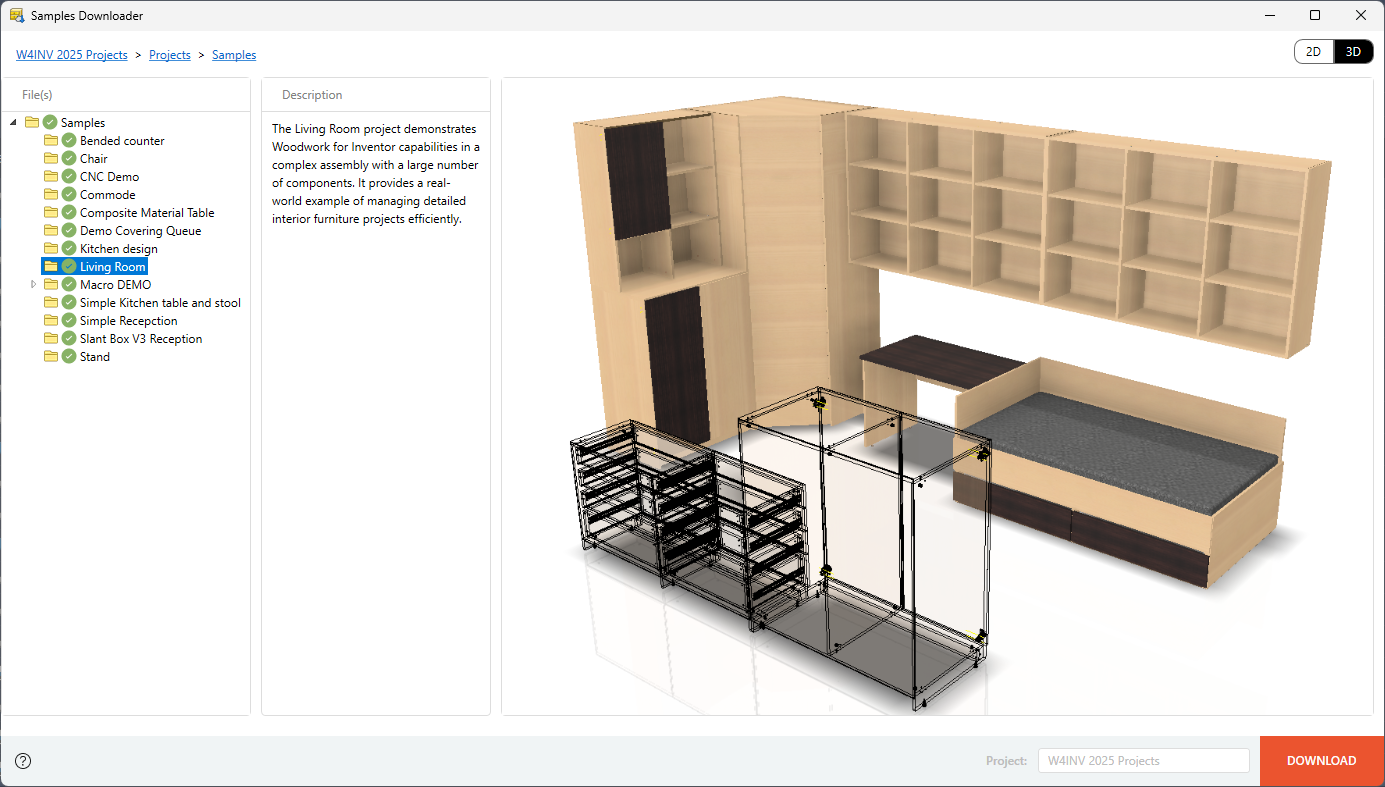Expand the Macro DEMO tree node
The height and width of the screenshot is (787, 1385).
pos(33,285)
